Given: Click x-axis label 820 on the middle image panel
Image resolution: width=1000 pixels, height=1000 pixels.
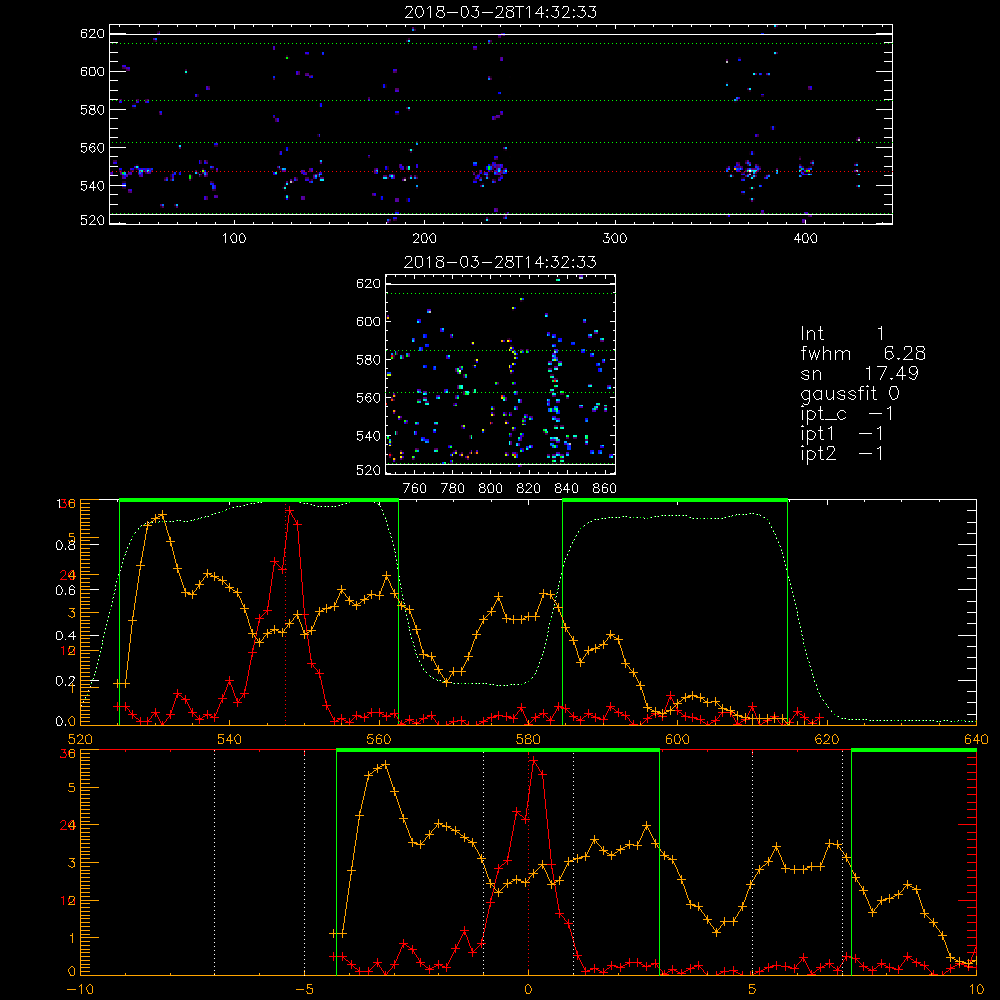Looking at the screenshot, I should click(x=529, y=489).
